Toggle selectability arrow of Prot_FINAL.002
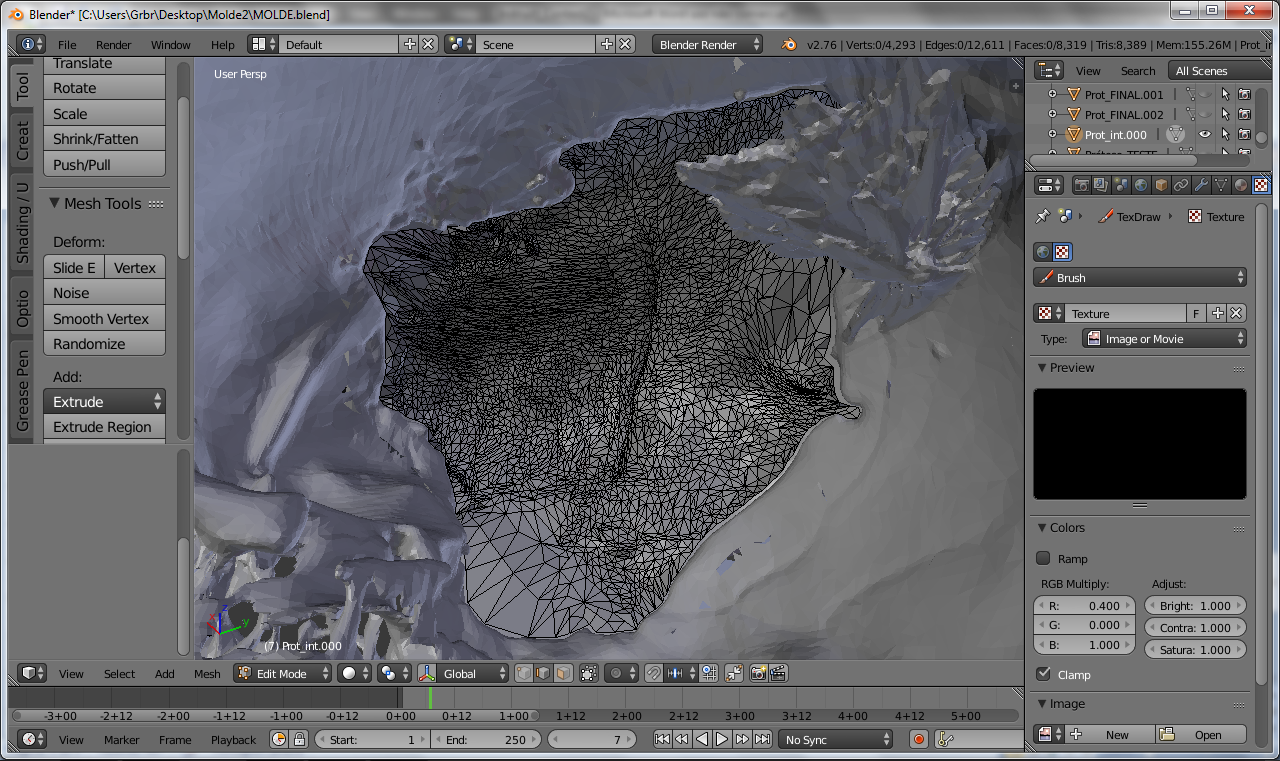 click(1225, 114)
